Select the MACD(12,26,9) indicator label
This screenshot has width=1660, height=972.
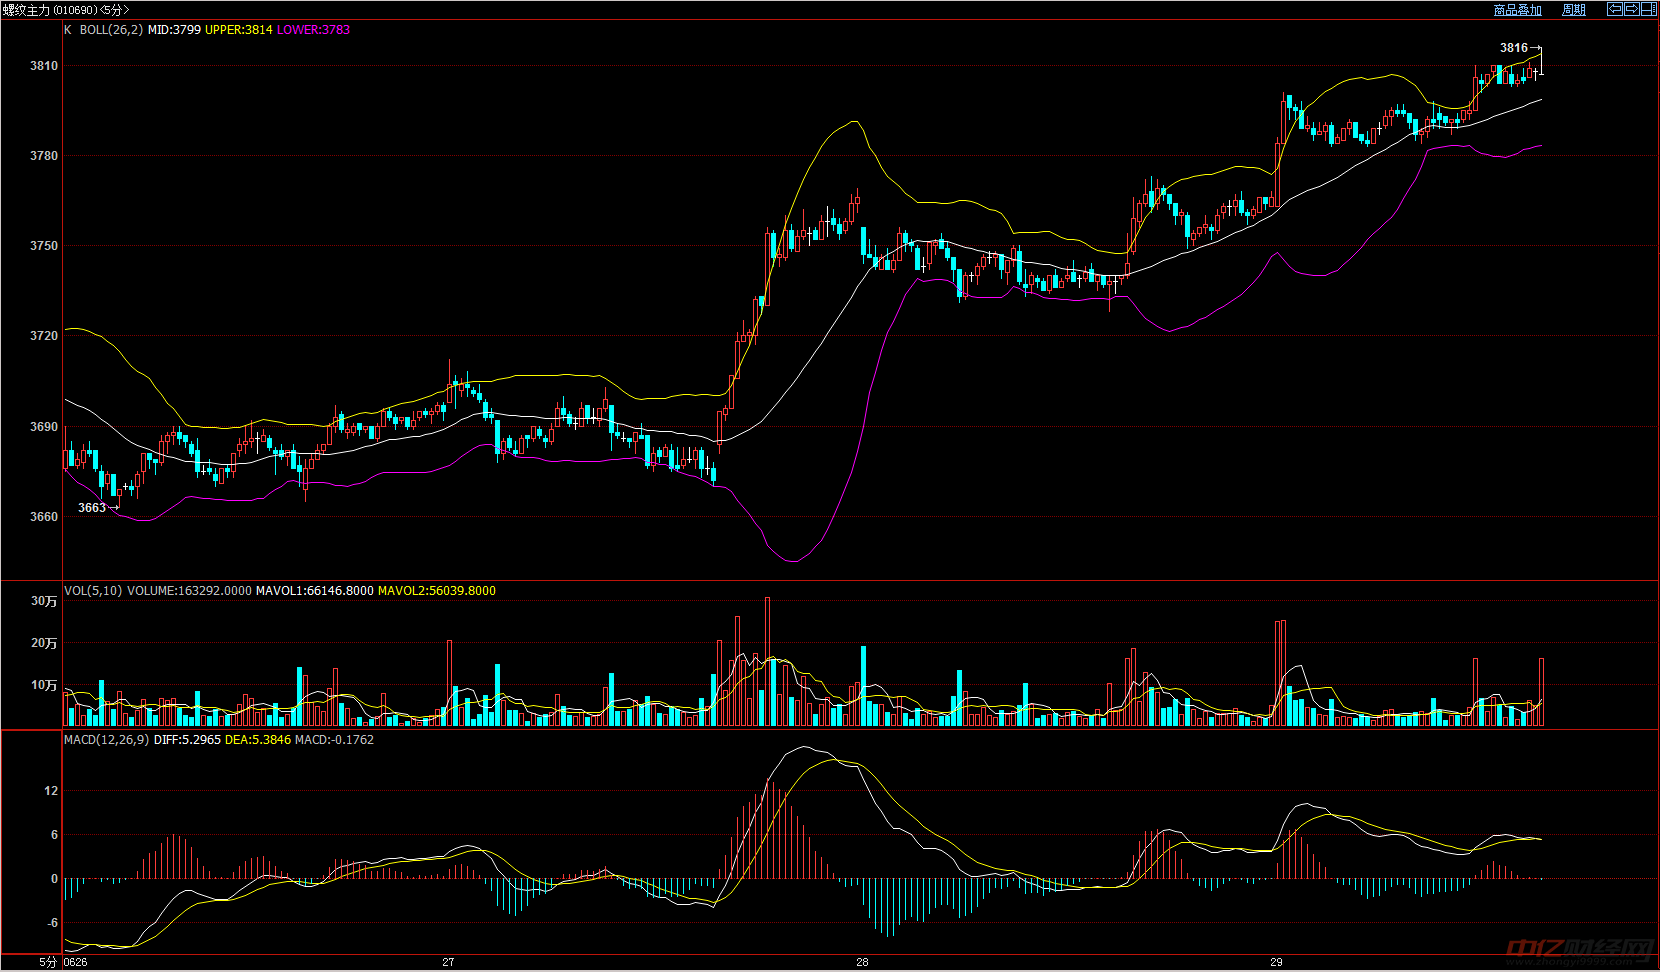tap(106, 740)
